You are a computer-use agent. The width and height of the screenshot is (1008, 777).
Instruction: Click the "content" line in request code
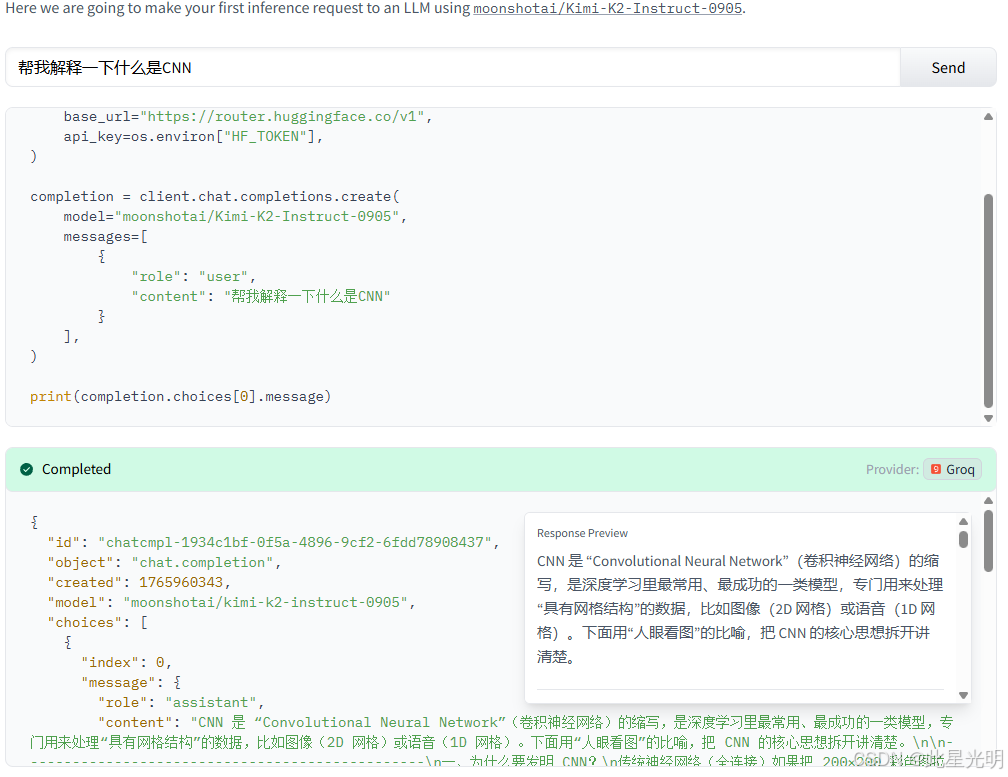click(x=260, y=296)
